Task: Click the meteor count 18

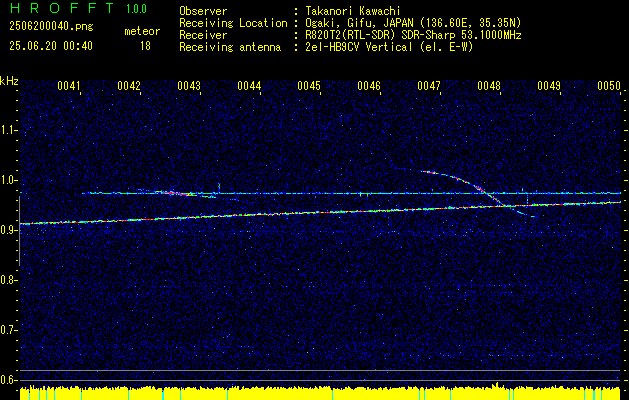Action: [x=145, y=46]
